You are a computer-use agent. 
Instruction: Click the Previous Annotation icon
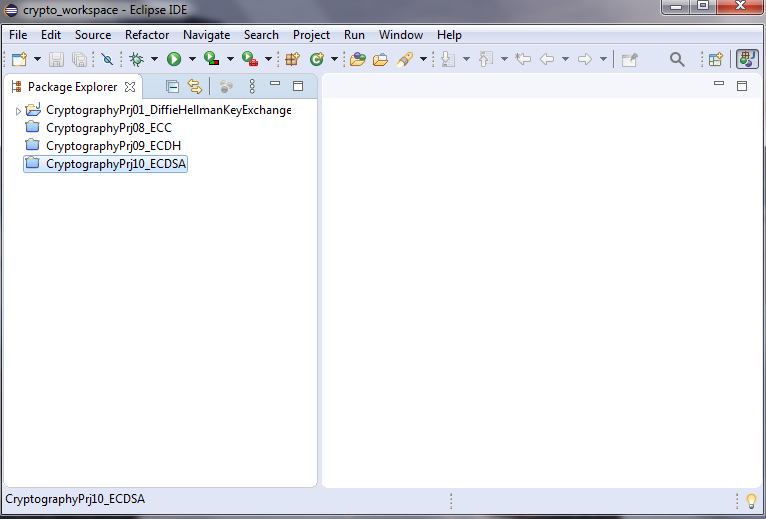click(x=486, y=59)
